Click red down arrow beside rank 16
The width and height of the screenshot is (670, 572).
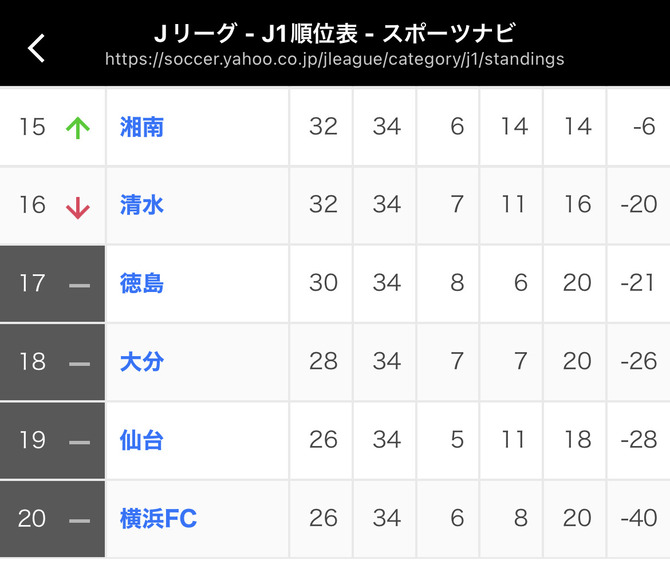coord(78,208)
